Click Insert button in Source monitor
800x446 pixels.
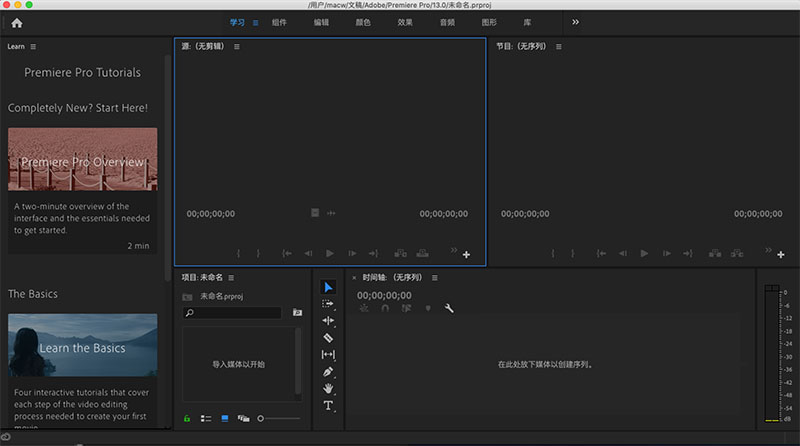click(401, 253)
